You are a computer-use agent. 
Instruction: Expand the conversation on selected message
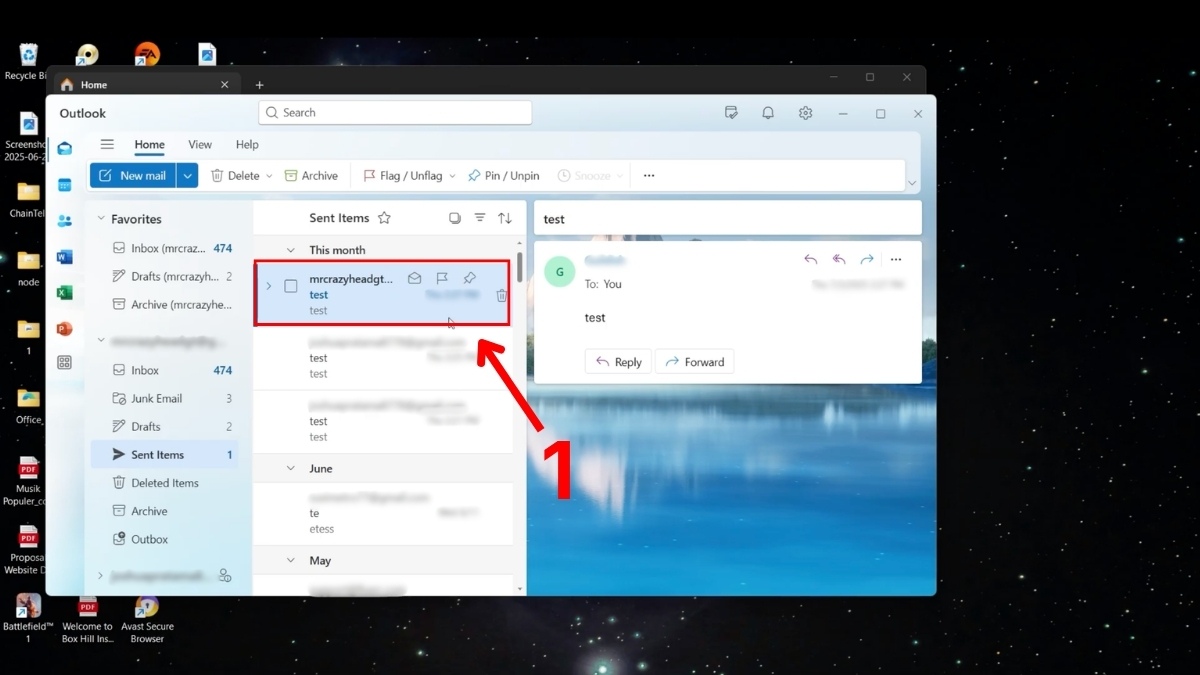pyautogui.click(x=268, y=286)
